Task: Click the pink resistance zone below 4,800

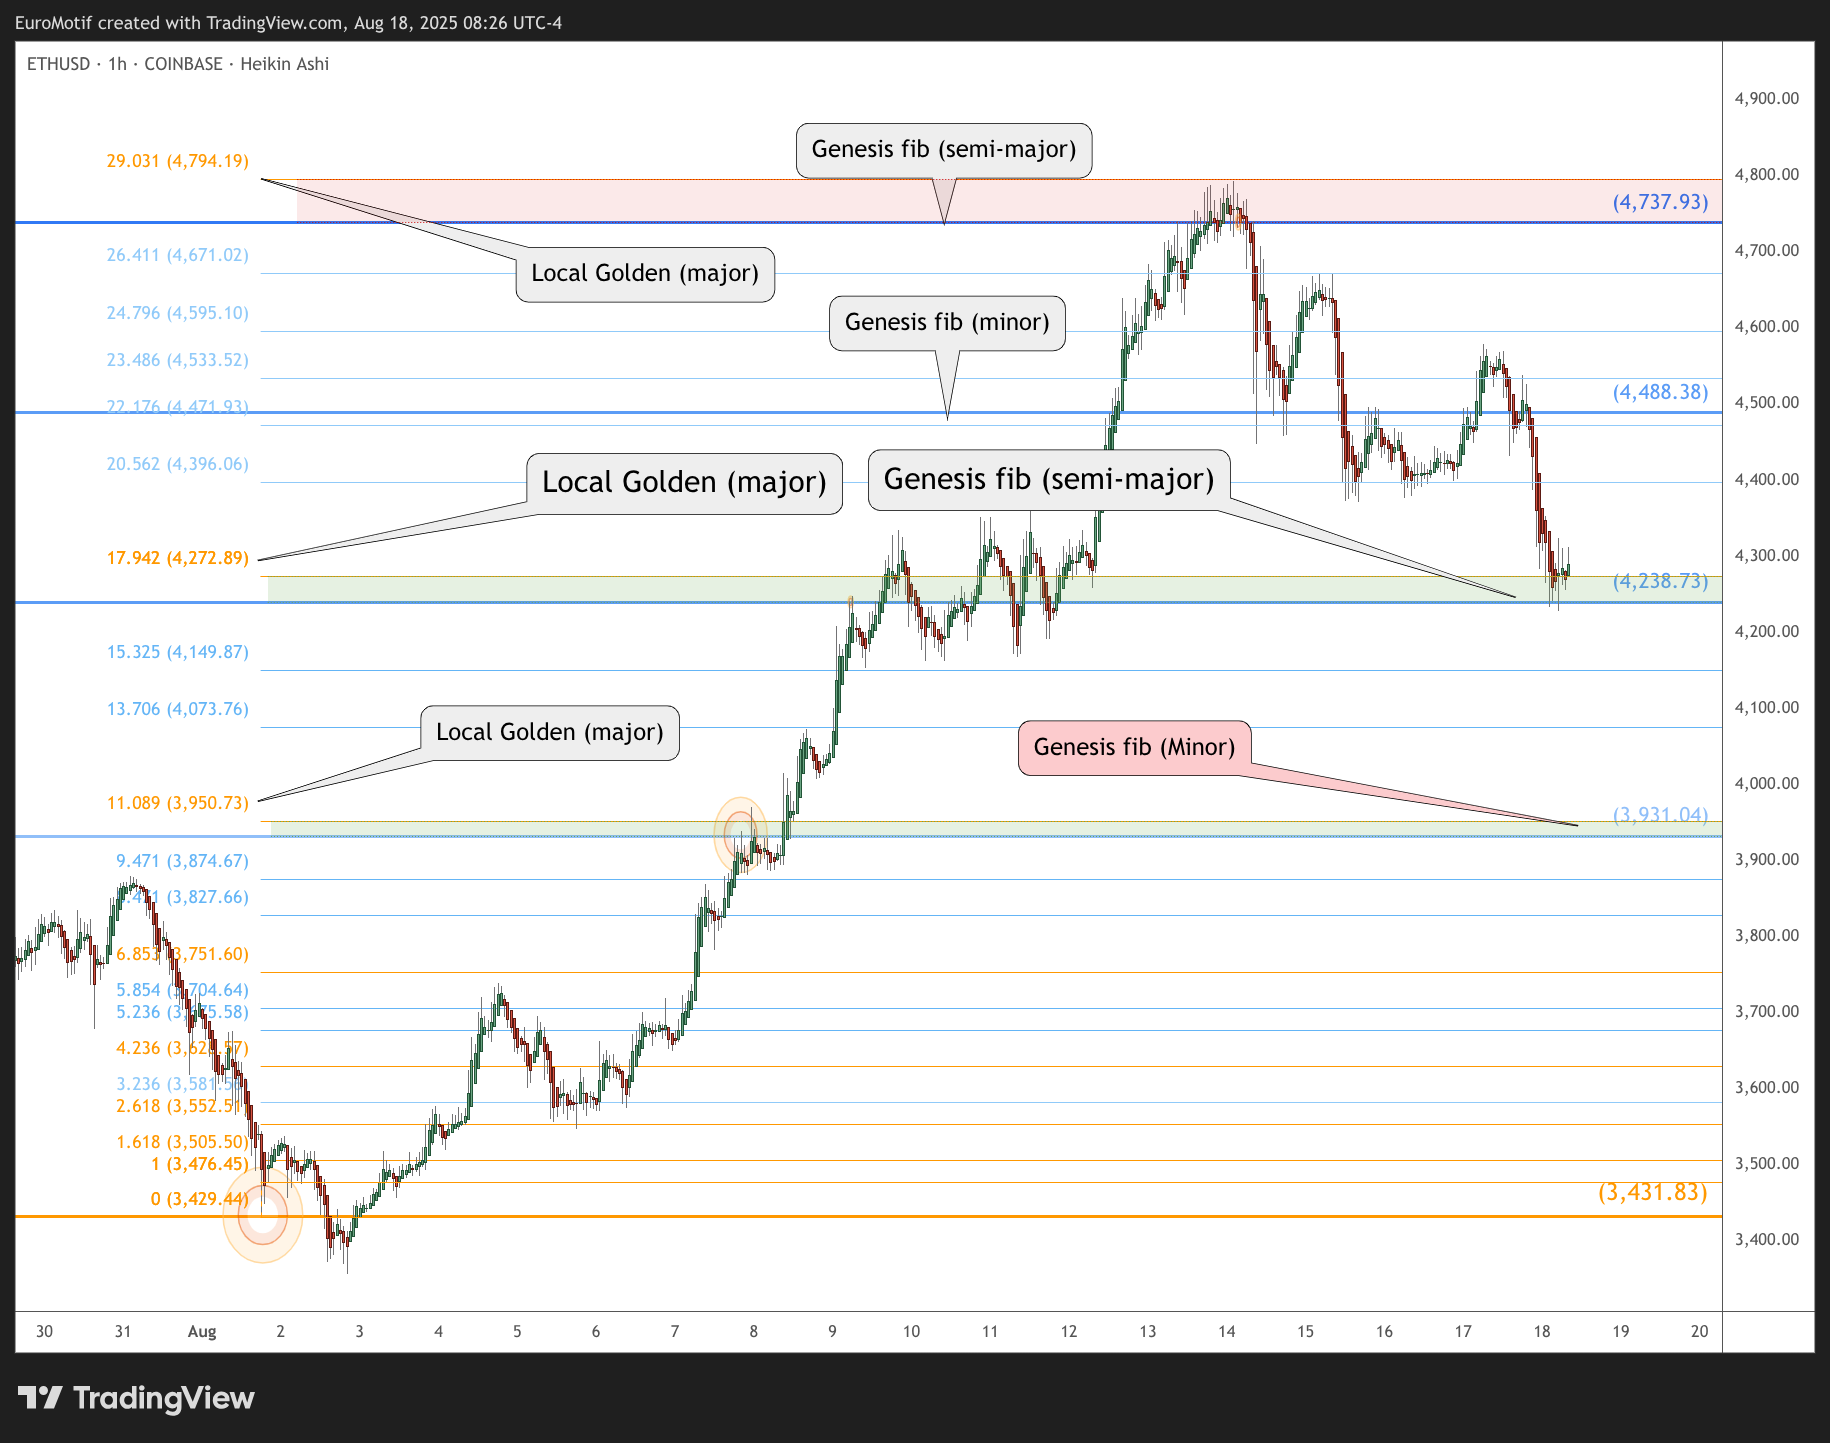Action: coord(1009,201)
